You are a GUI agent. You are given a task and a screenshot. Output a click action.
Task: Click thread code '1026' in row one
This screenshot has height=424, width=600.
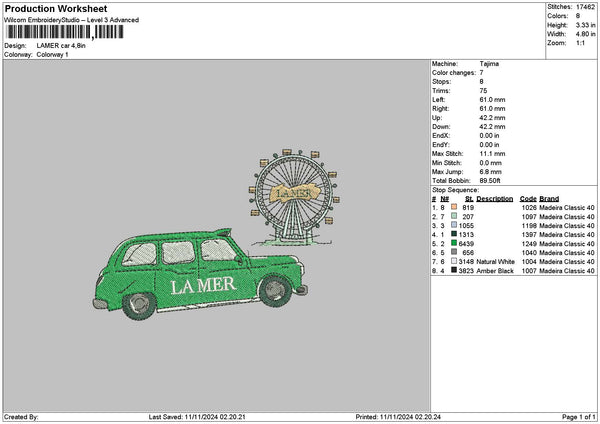[x=529, y=208]
